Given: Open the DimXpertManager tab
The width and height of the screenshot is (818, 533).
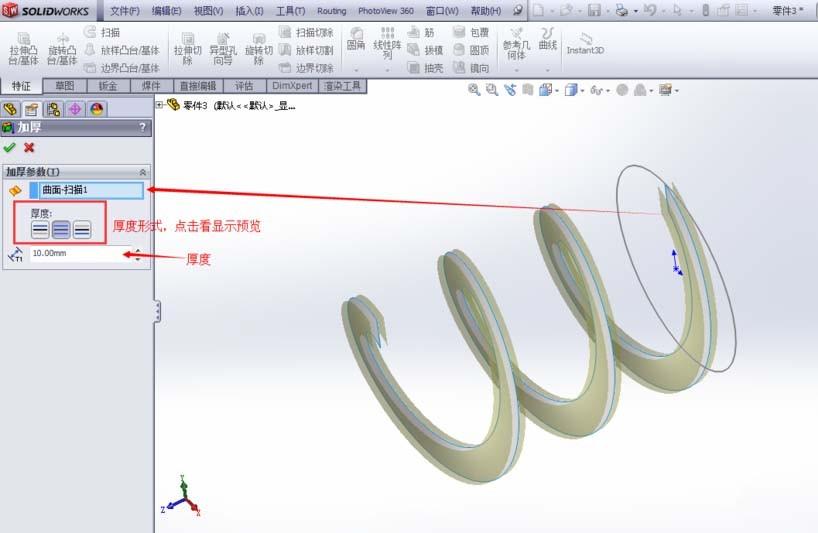Looking at the screenshot, I should point(75,109).
